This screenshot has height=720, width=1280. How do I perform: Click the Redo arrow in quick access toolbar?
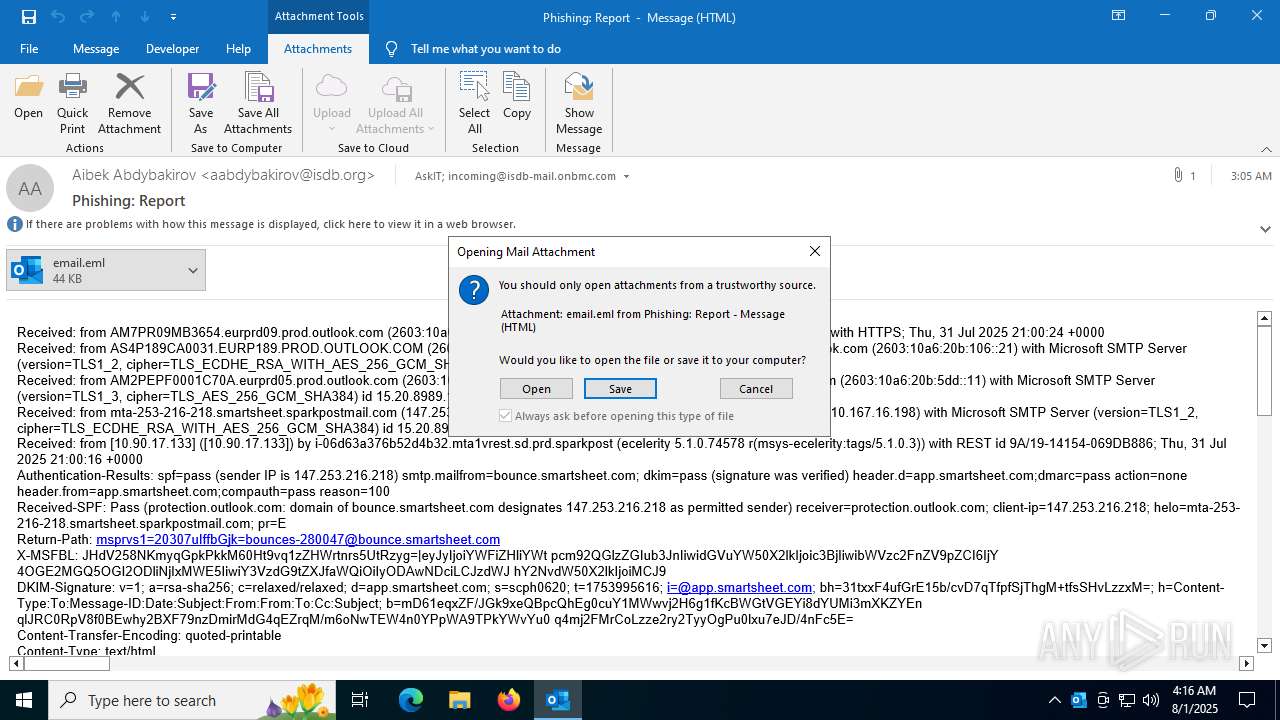coord(86,17)
